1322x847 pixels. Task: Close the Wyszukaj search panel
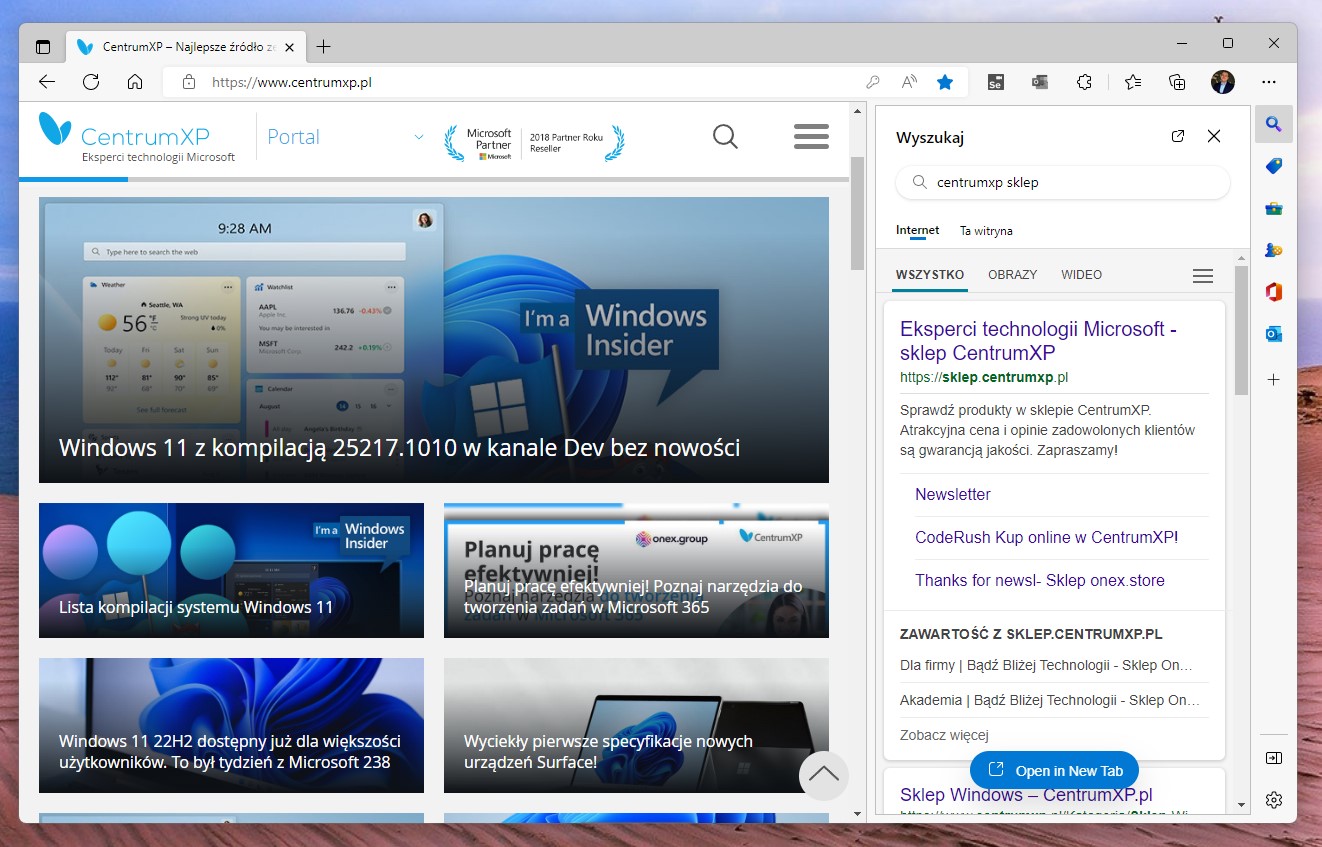pos(1214,136)
